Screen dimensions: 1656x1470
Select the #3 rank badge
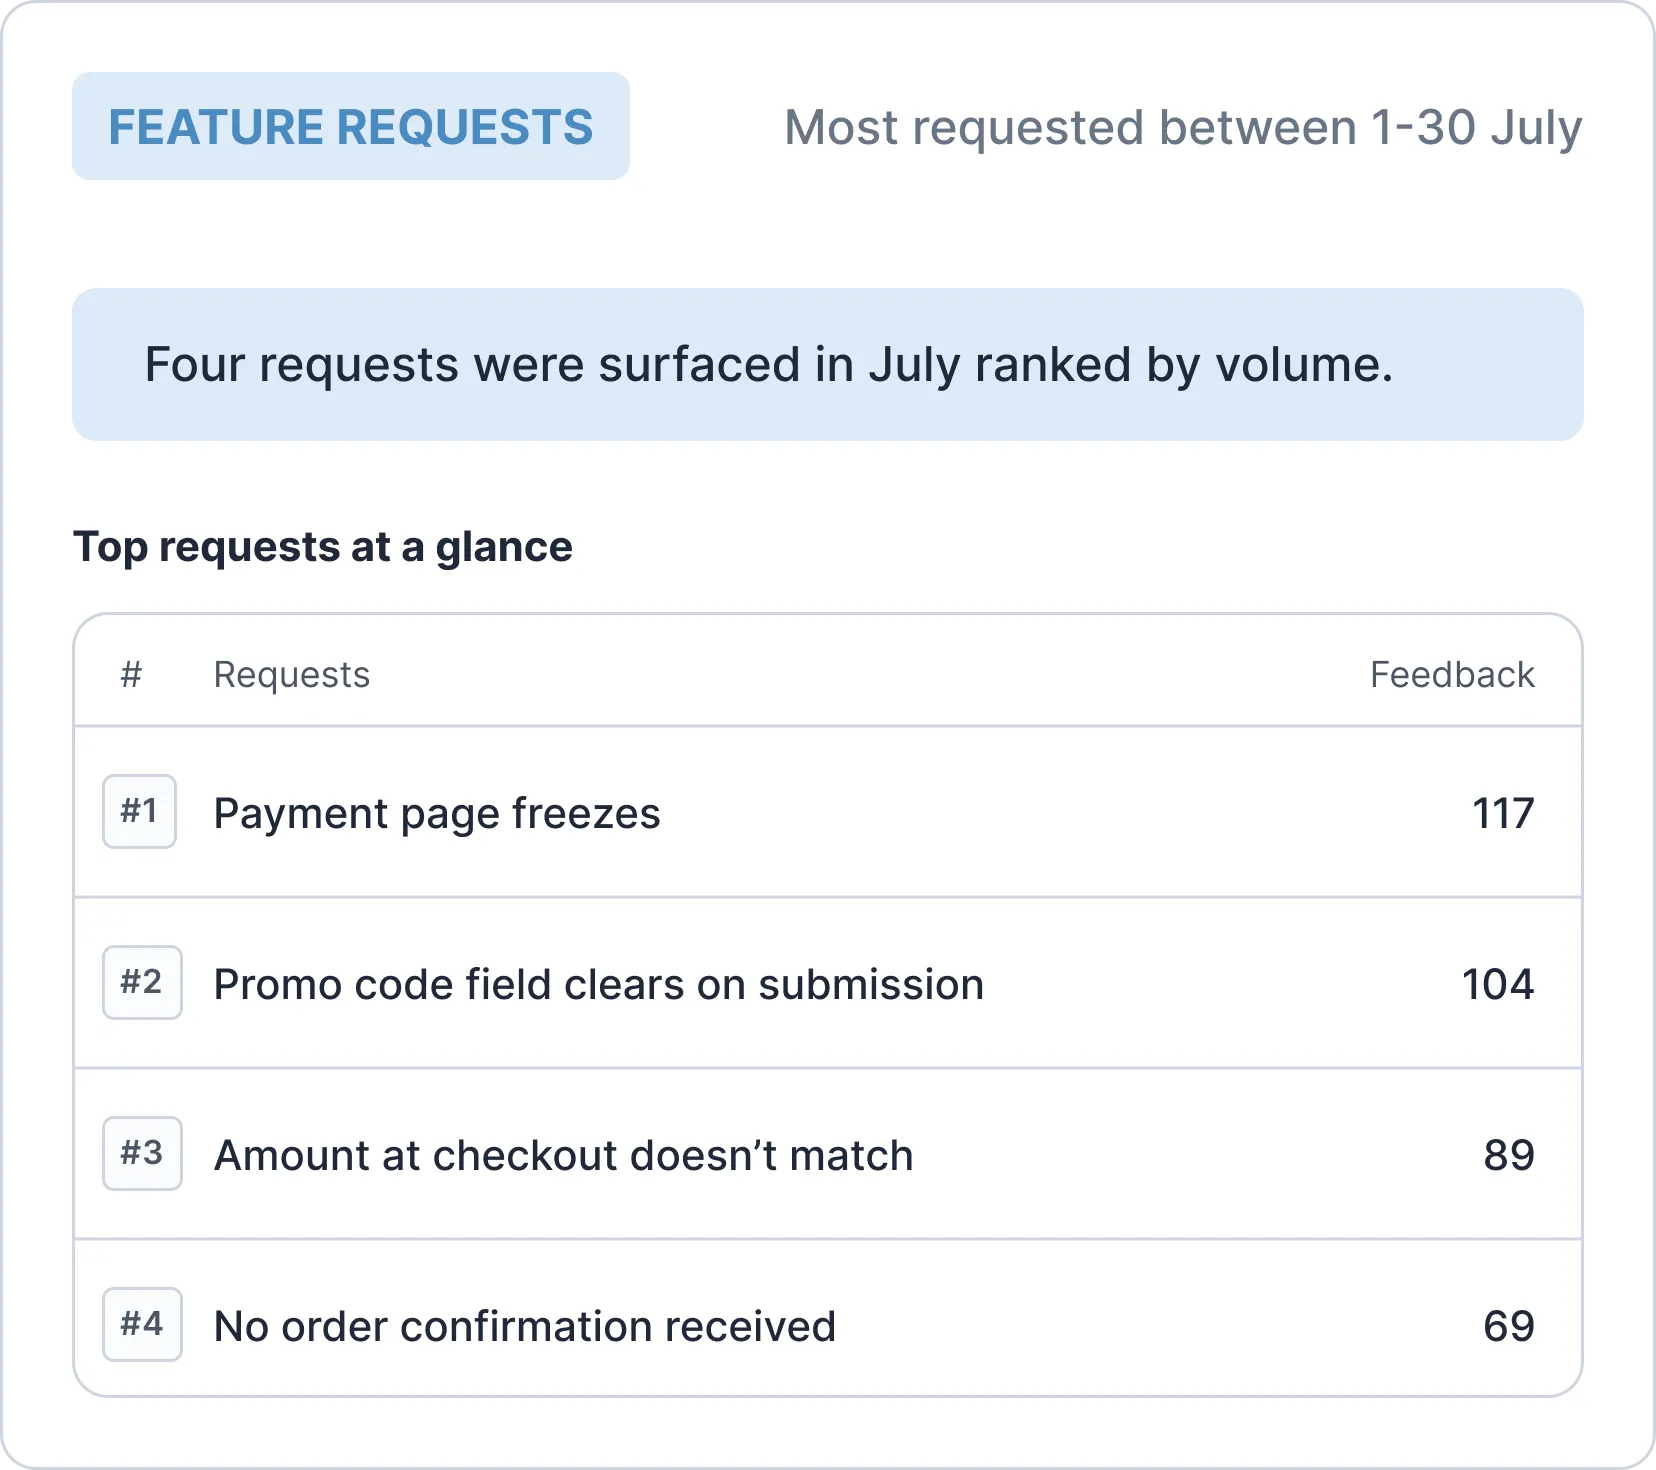[142, 1153]
